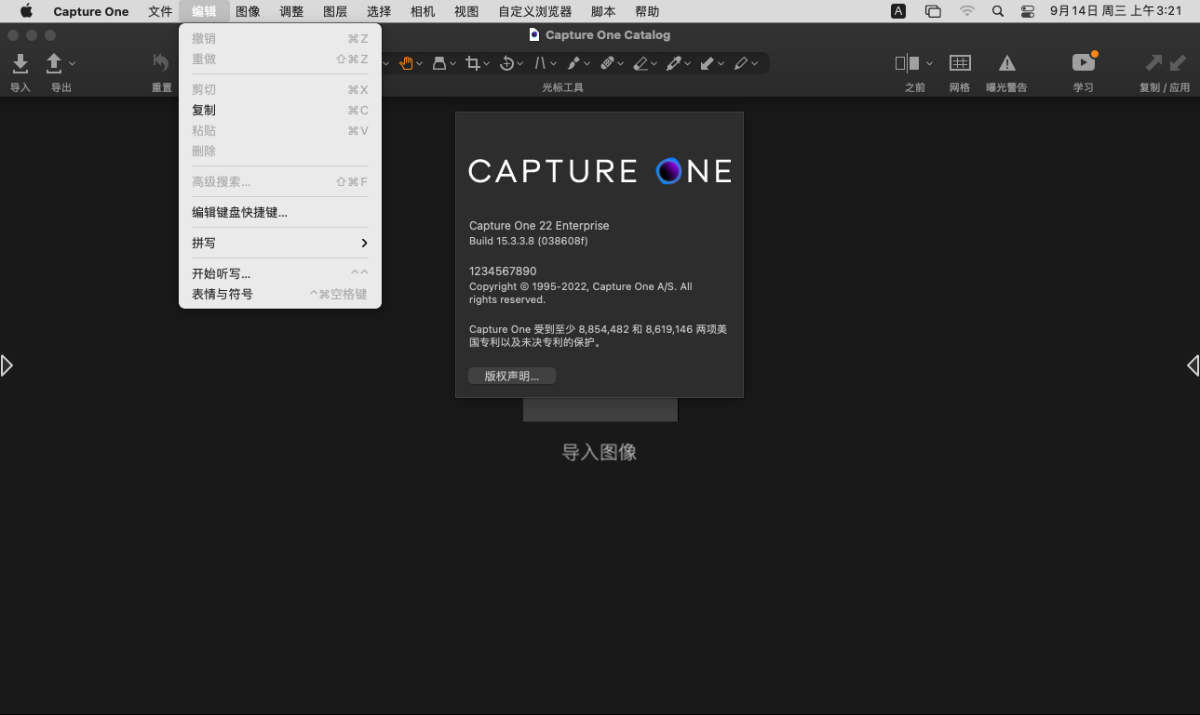
Task: Close the open 编辑 menu title
Action: click(204, 11)
